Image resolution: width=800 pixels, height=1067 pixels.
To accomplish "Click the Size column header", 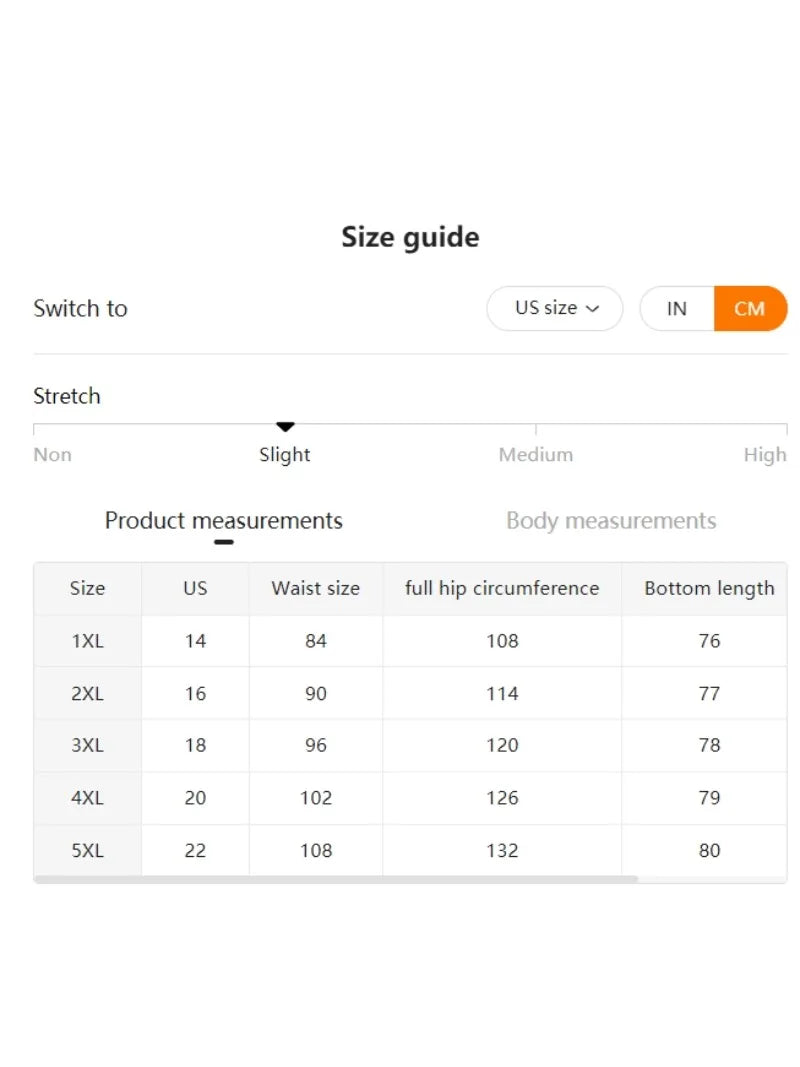I will 87,588.
